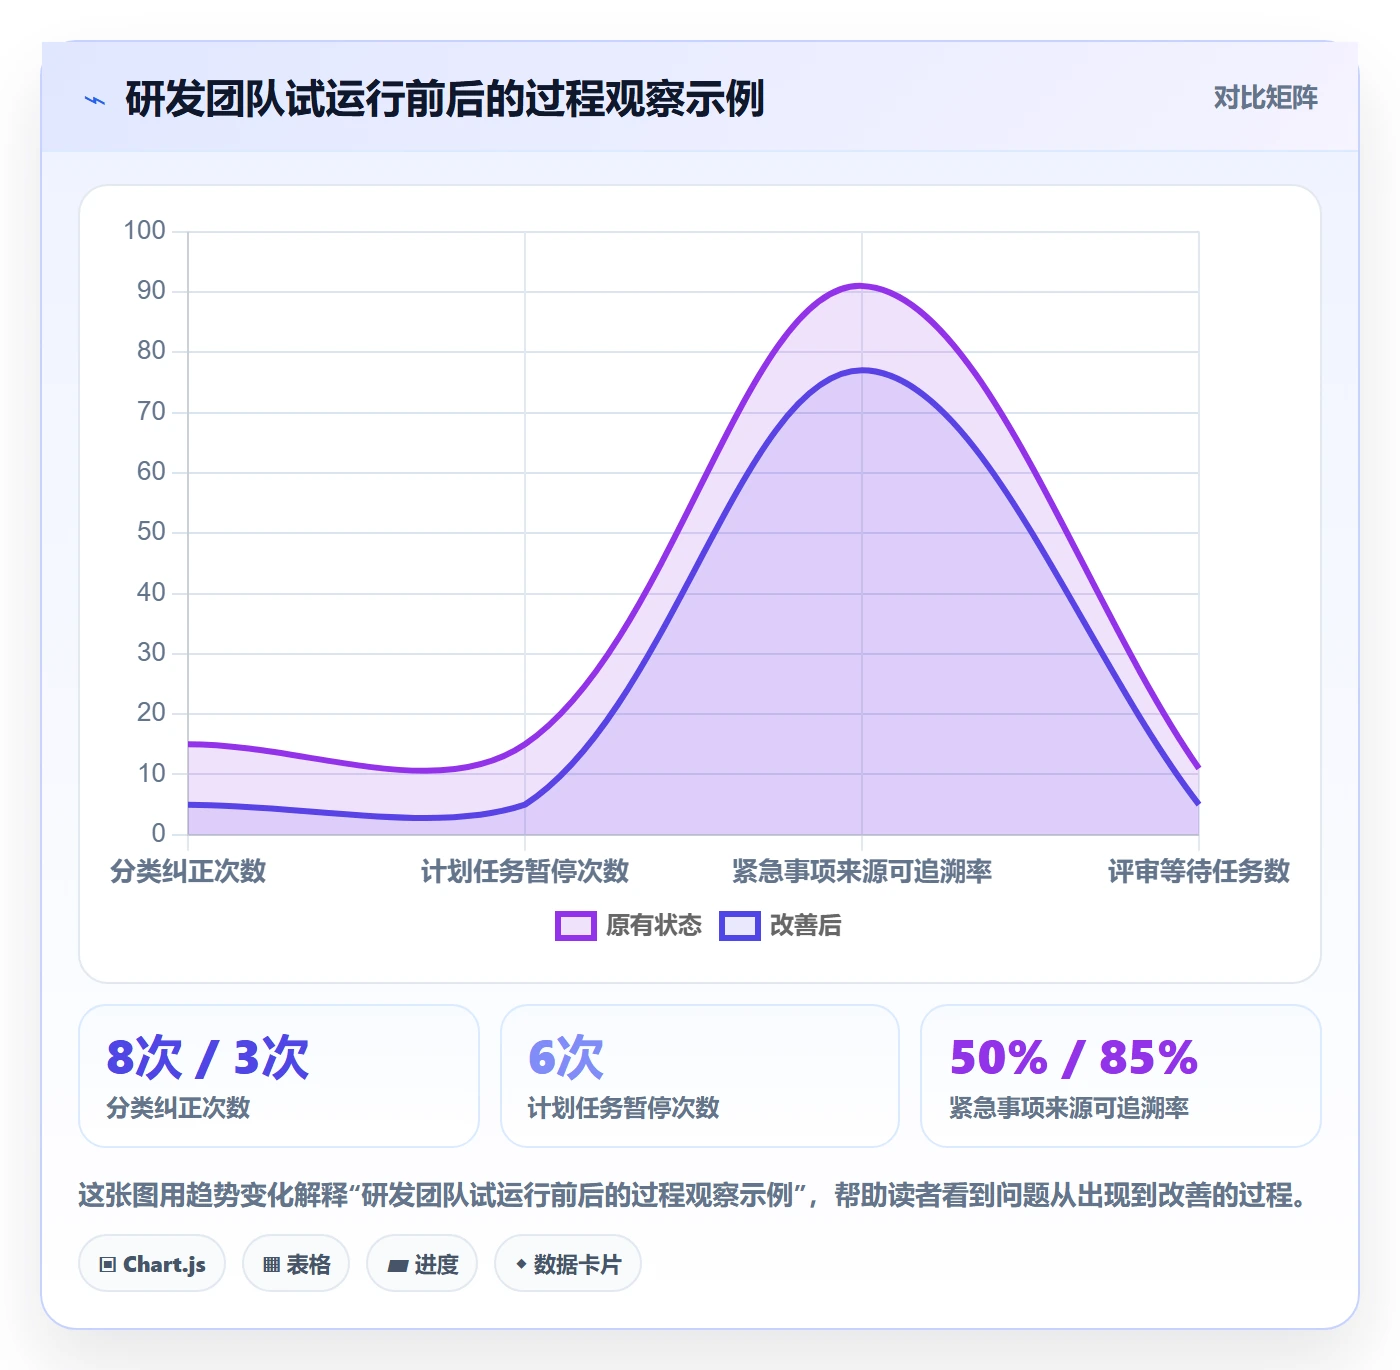Open the 6次 data card

pos(700,1076)
